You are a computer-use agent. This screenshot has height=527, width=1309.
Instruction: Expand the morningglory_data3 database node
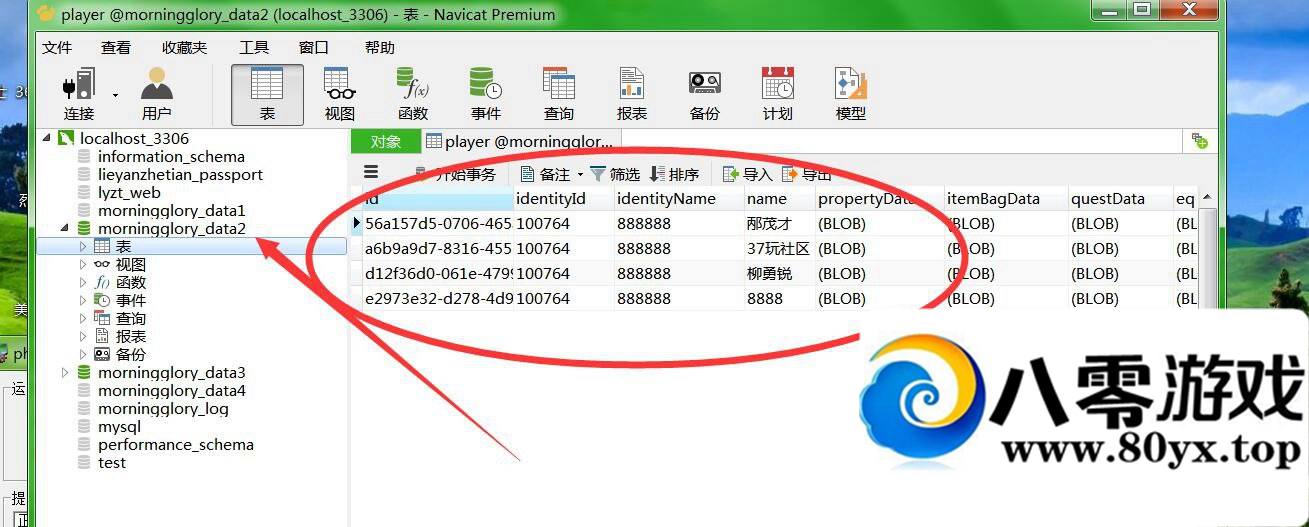coord(65,373)
